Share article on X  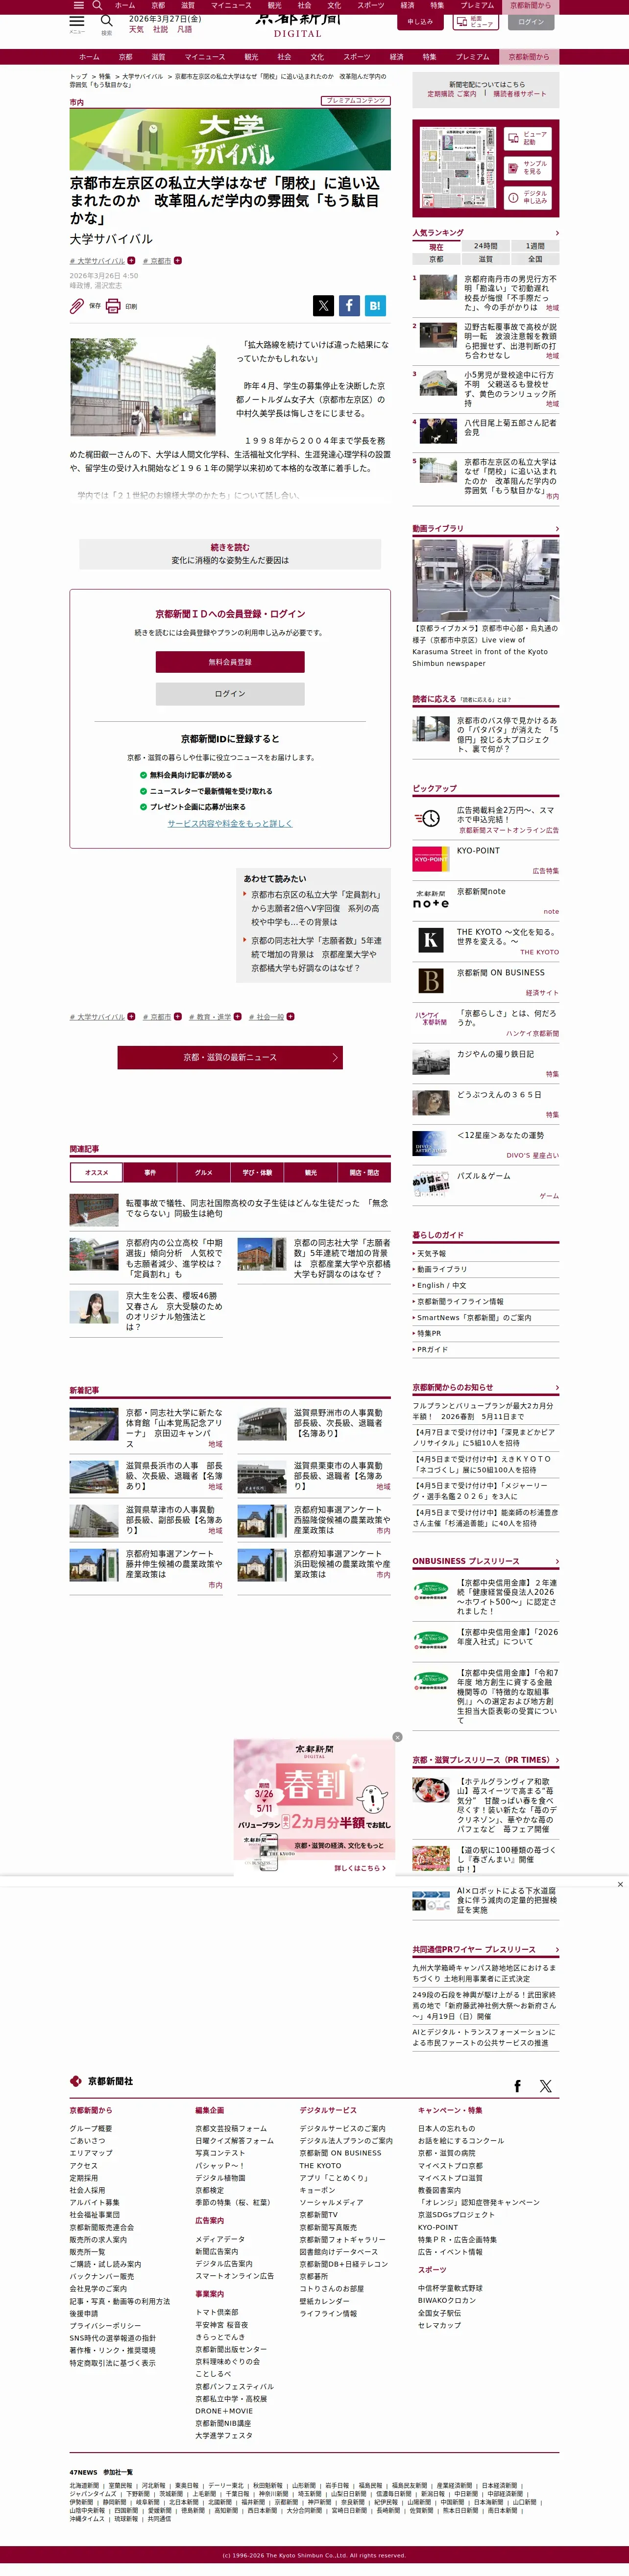323,306
